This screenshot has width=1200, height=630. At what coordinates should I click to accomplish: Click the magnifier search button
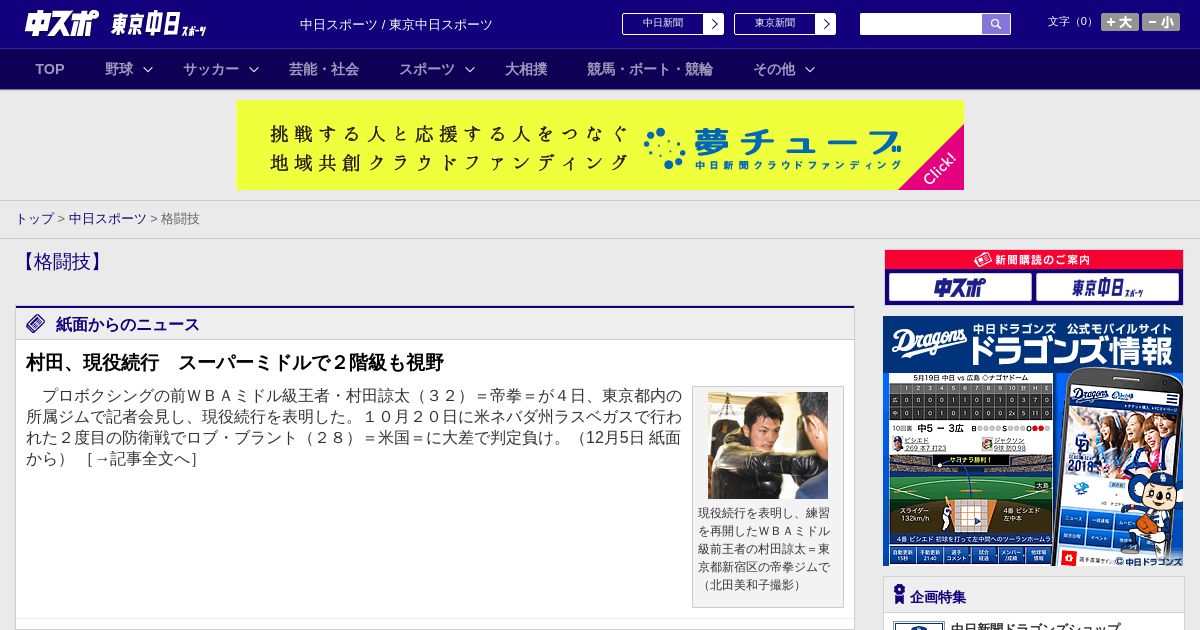pos(996,24)
